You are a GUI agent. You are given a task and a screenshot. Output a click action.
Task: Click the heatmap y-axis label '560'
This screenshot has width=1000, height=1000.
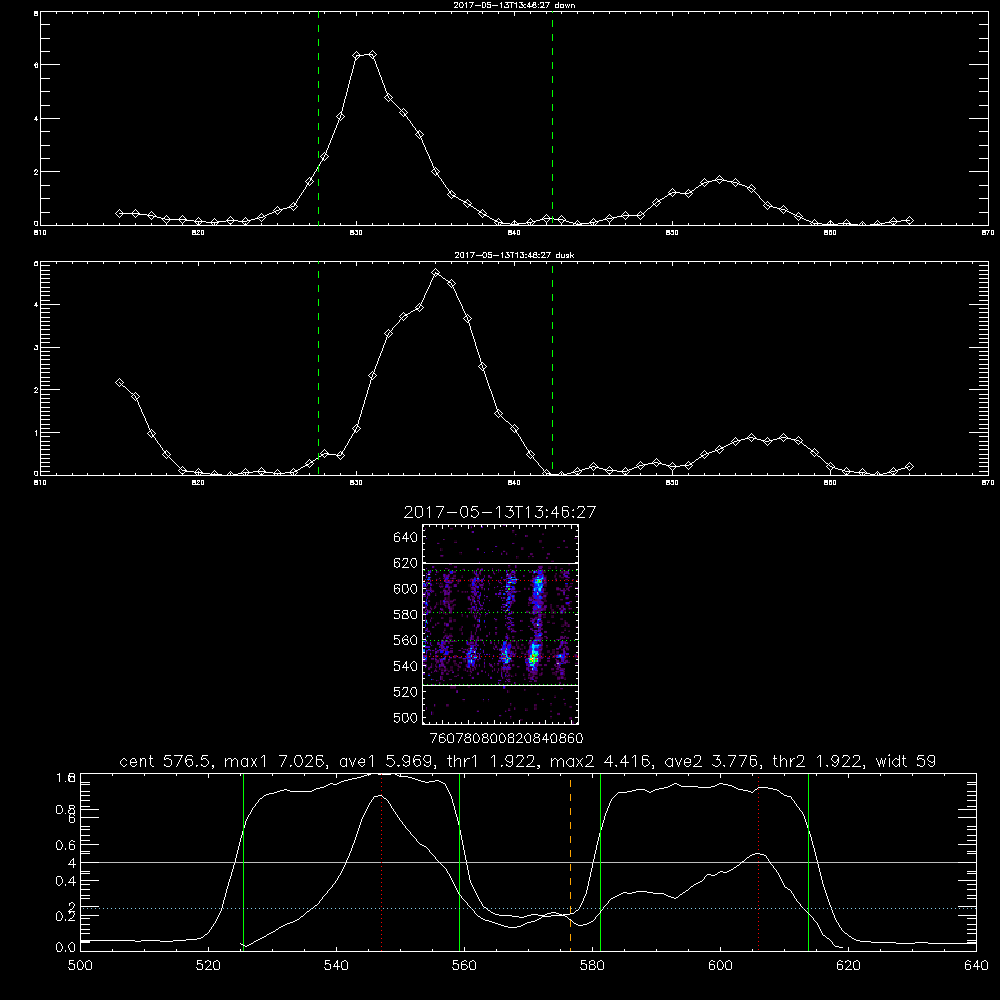[406, 640]
